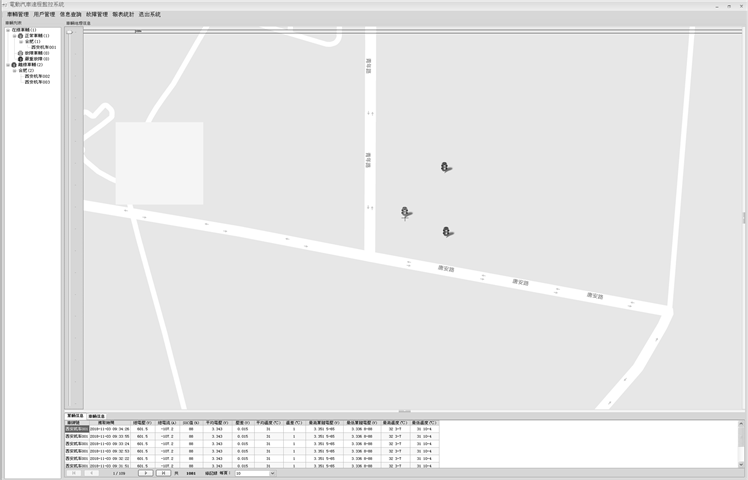The width and height of the screenshot is (748, 480).
Task: Select the row with time 09:33:24
Action: (252, 444)
